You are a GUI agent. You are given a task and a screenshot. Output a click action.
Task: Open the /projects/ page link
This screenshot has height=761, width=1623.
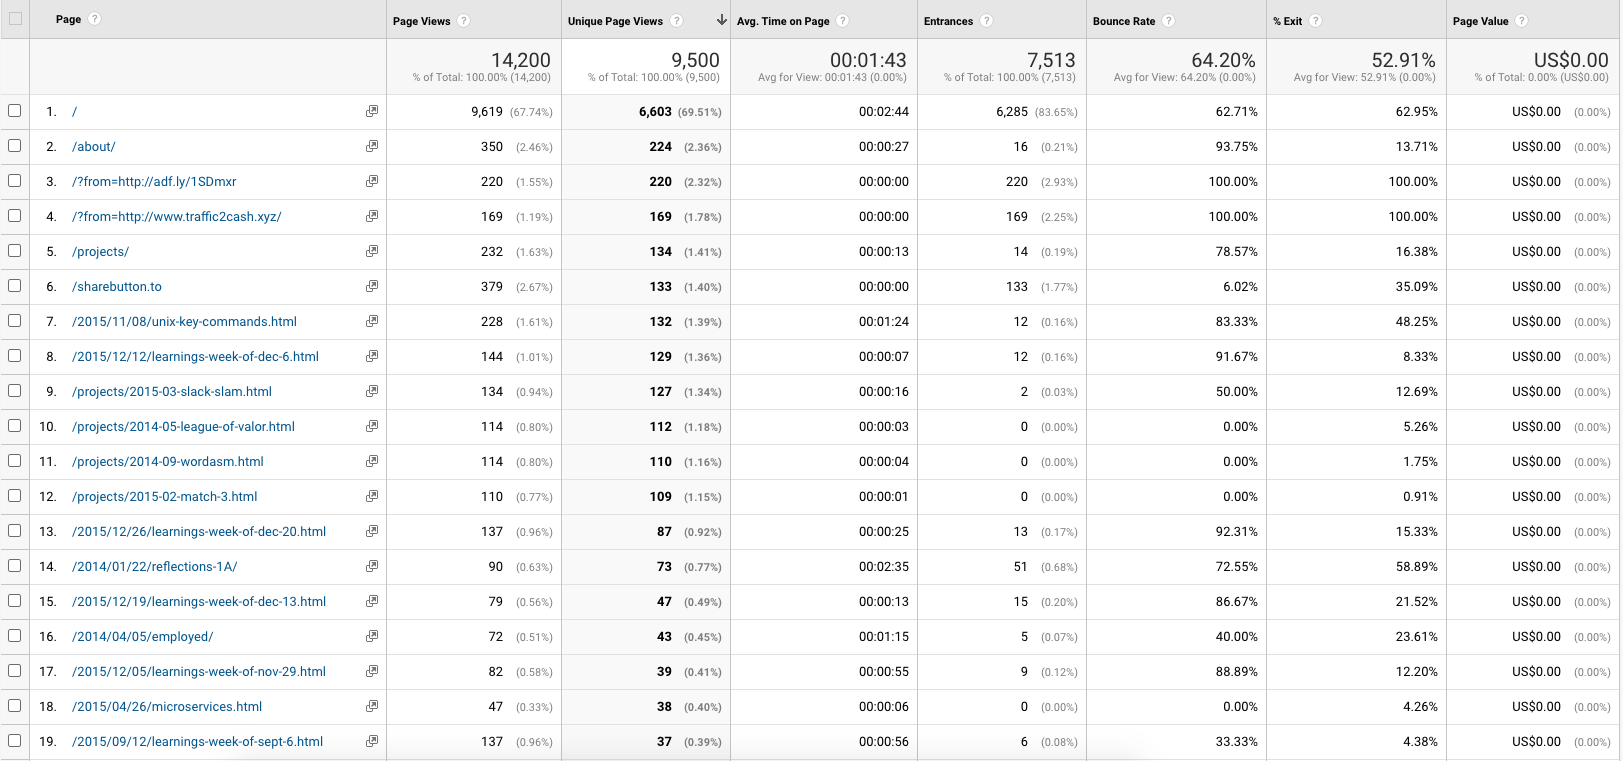pyautogui.click(x=100, y=252)
